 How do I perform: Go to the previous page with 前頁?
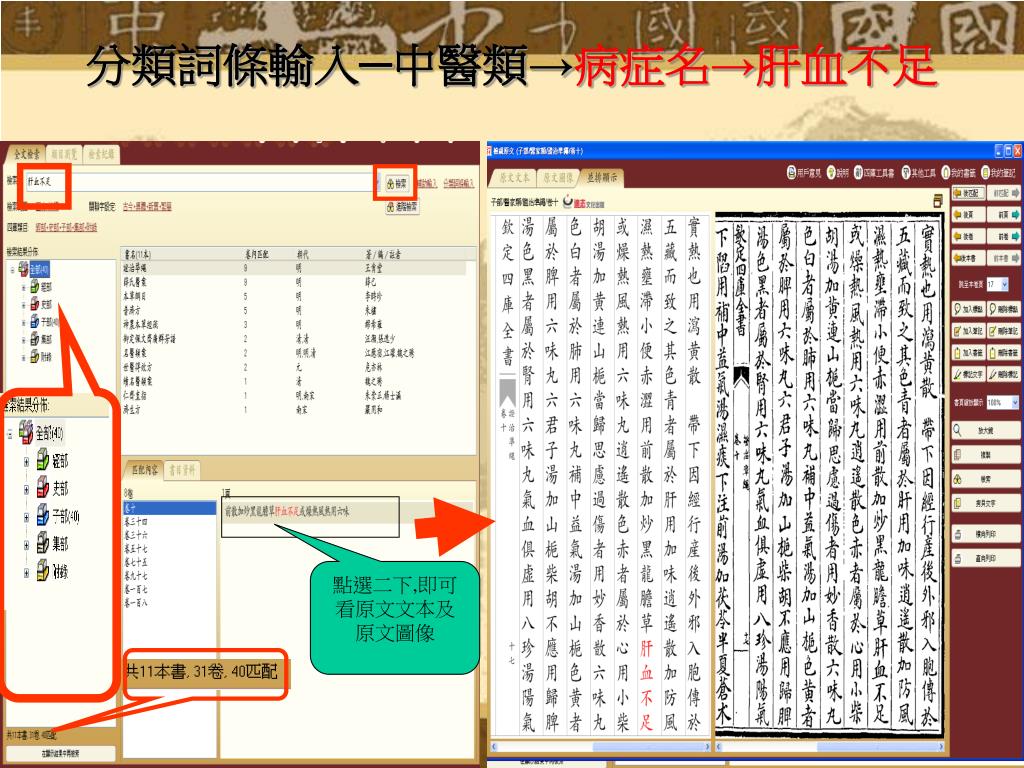pyautogui.click(x=1003, y=215)
